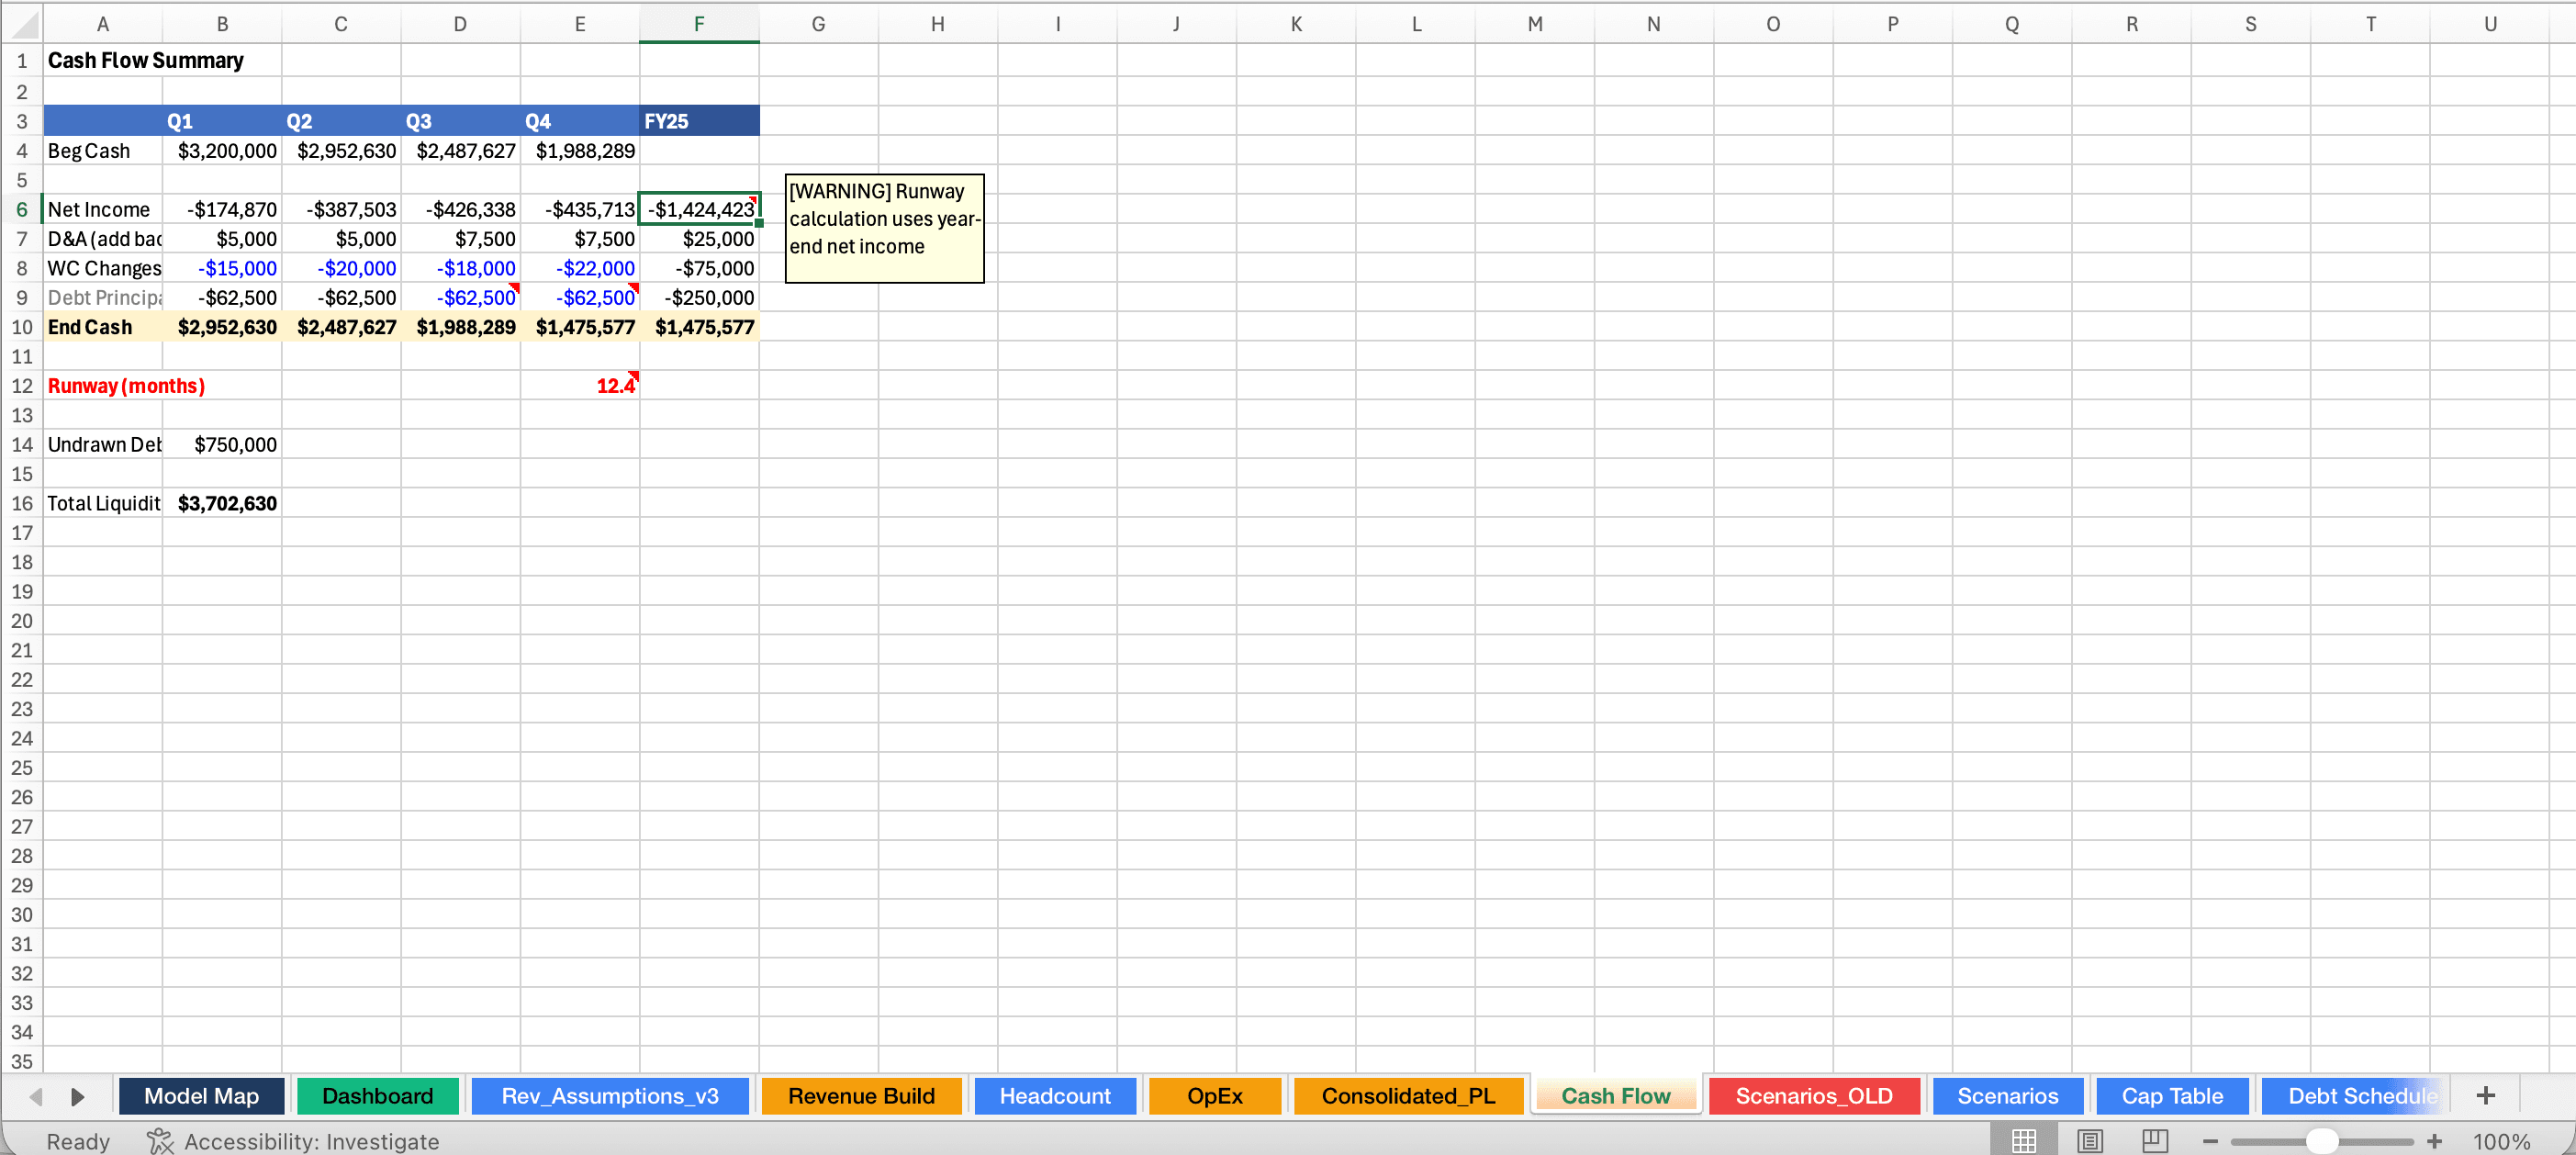Select row 10 header

coord(21,326)
